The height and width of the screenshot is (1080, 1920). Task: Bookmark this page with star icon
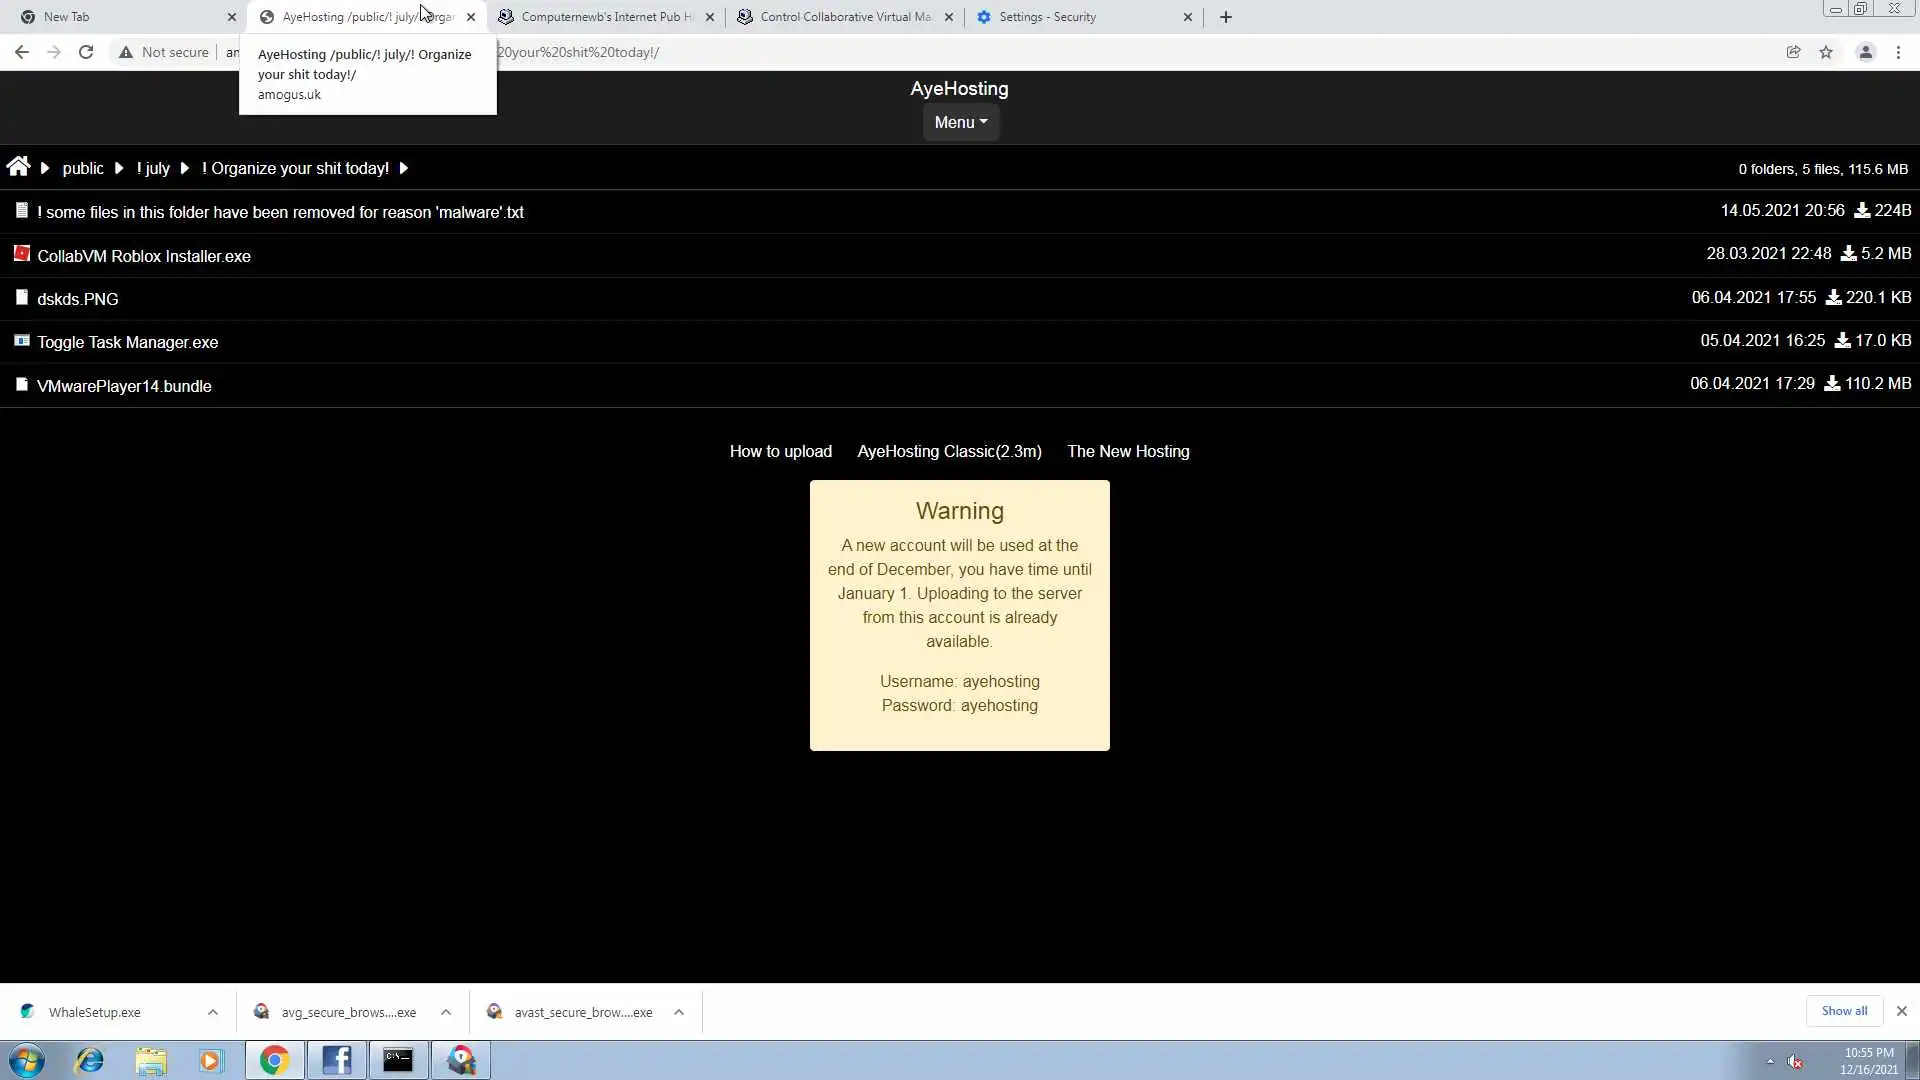(1826, 52)
